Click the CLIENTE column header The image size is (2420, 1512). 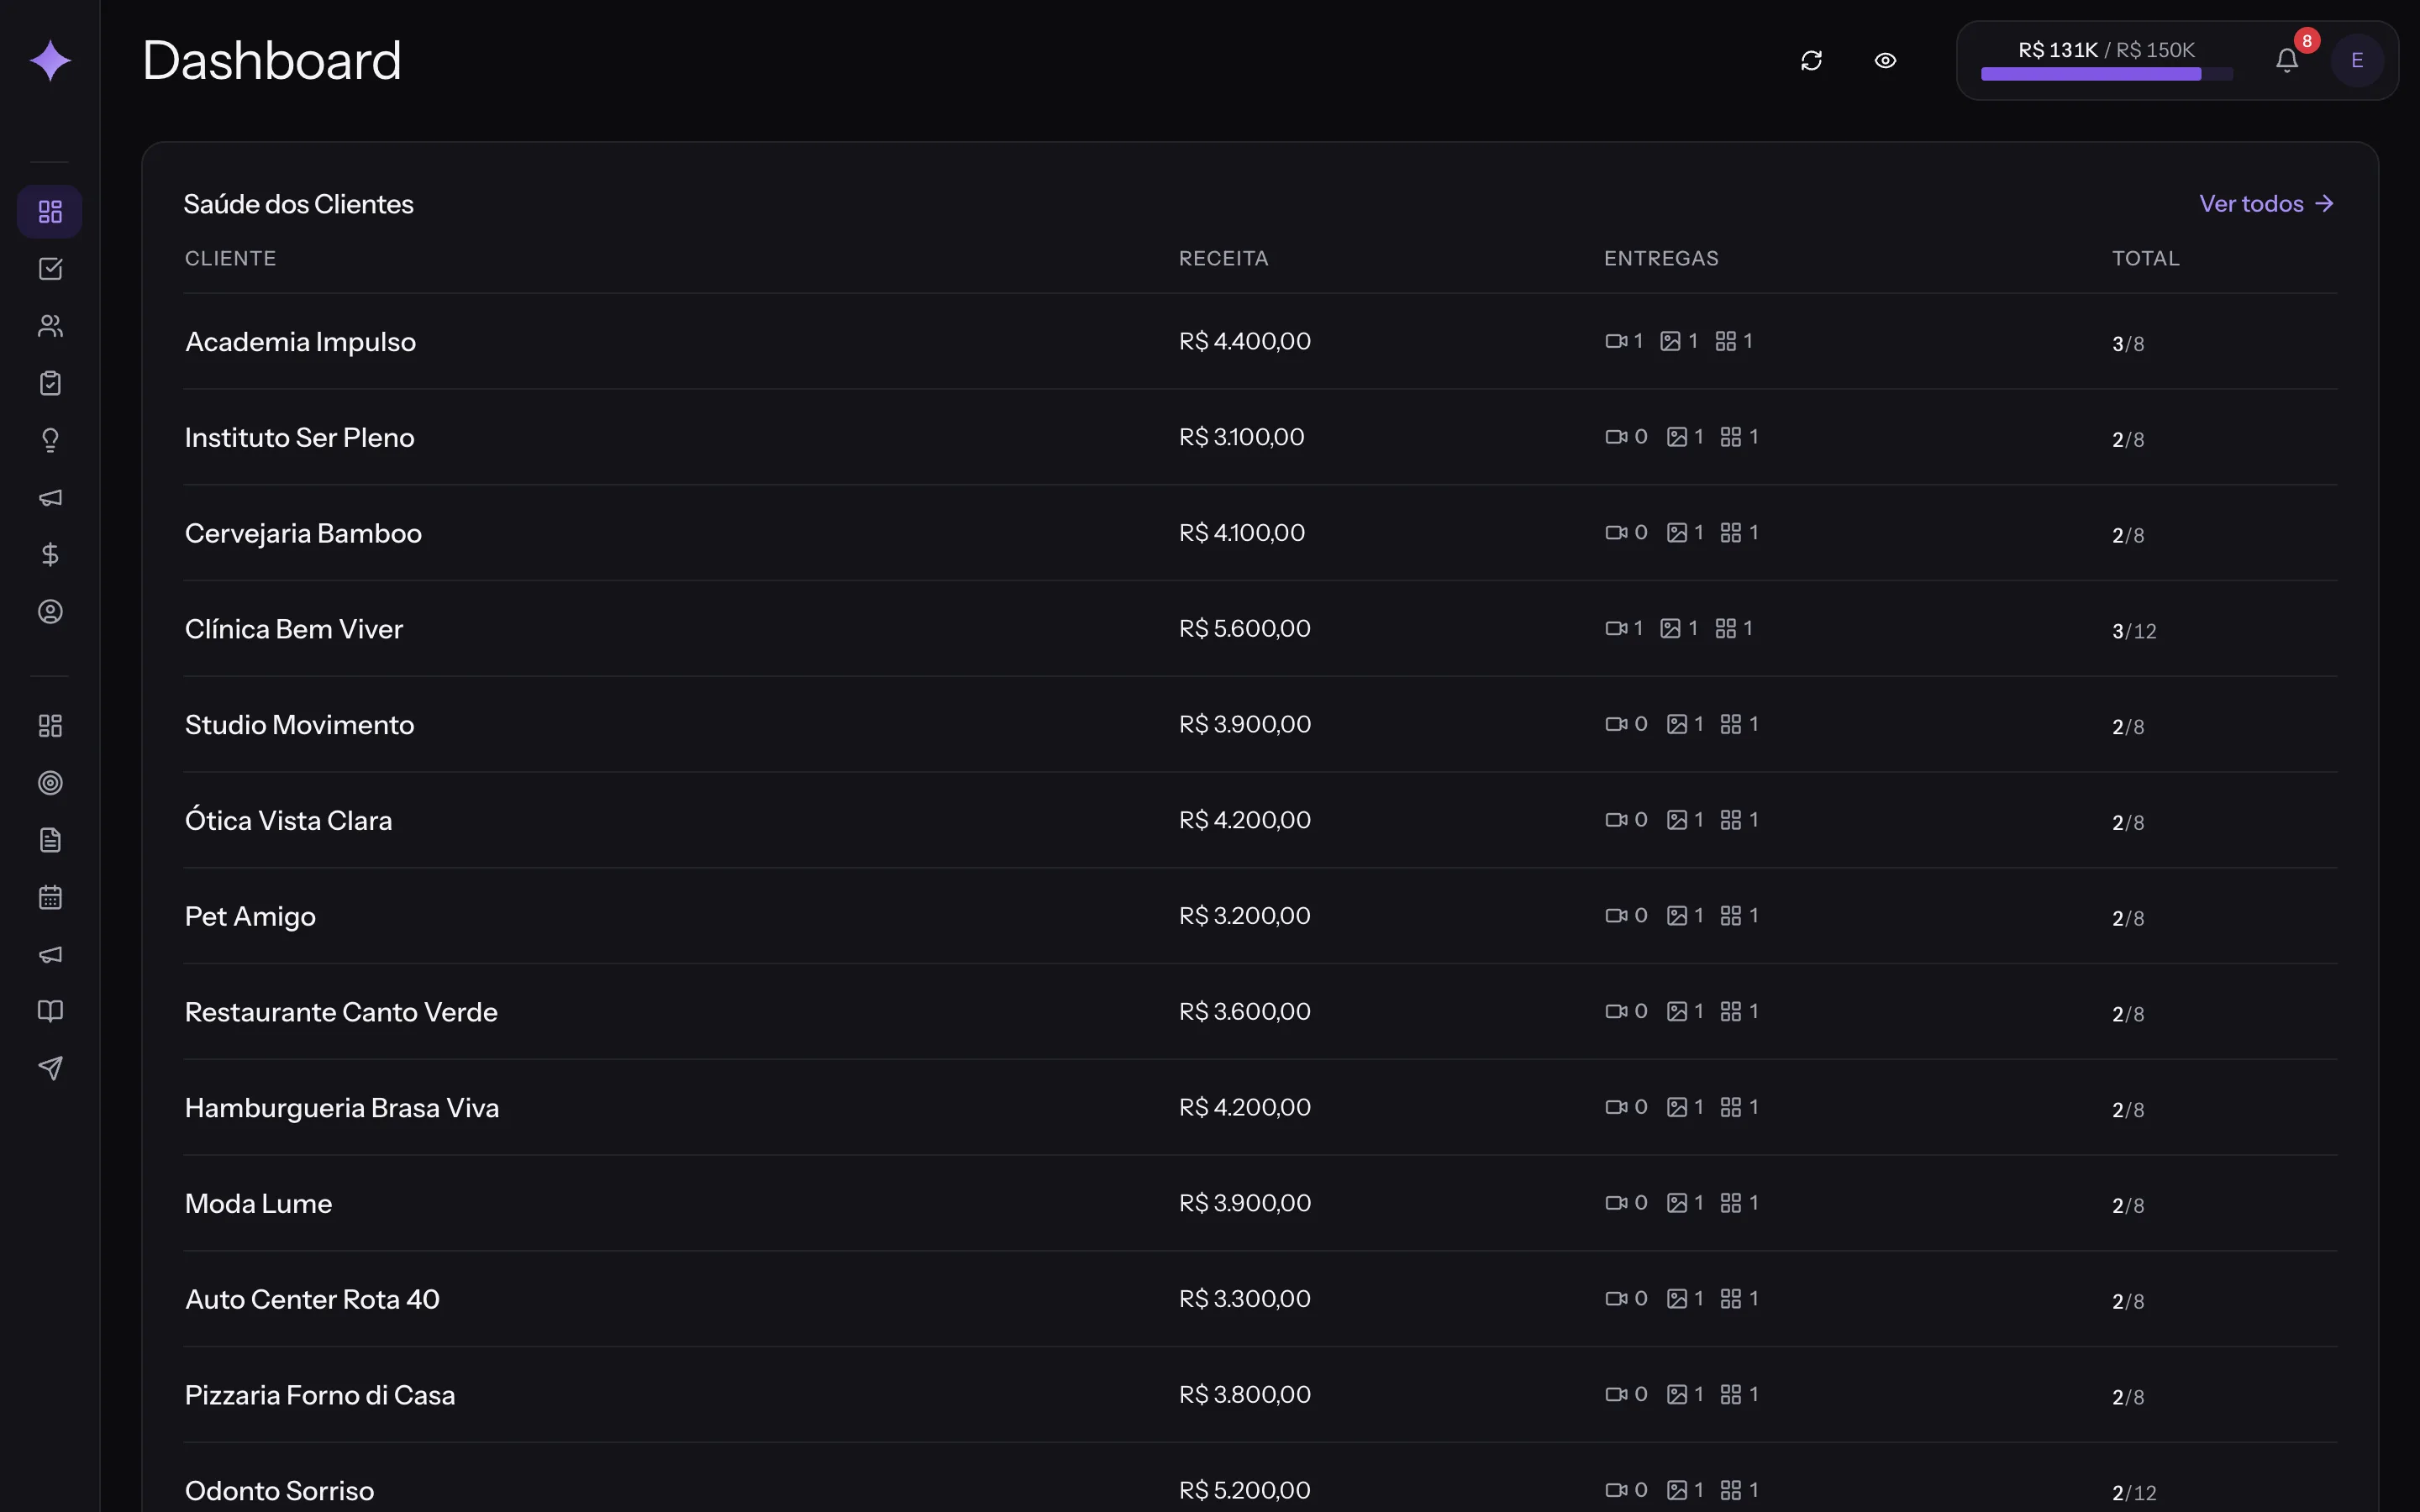click(230, 258)
